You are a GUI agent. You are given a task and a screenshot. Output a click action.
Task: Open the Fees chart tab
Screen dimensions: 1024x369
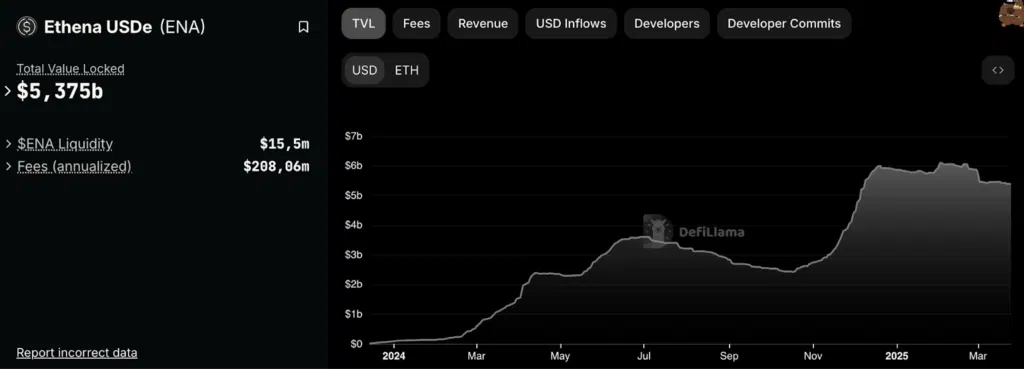coord(416,24)
